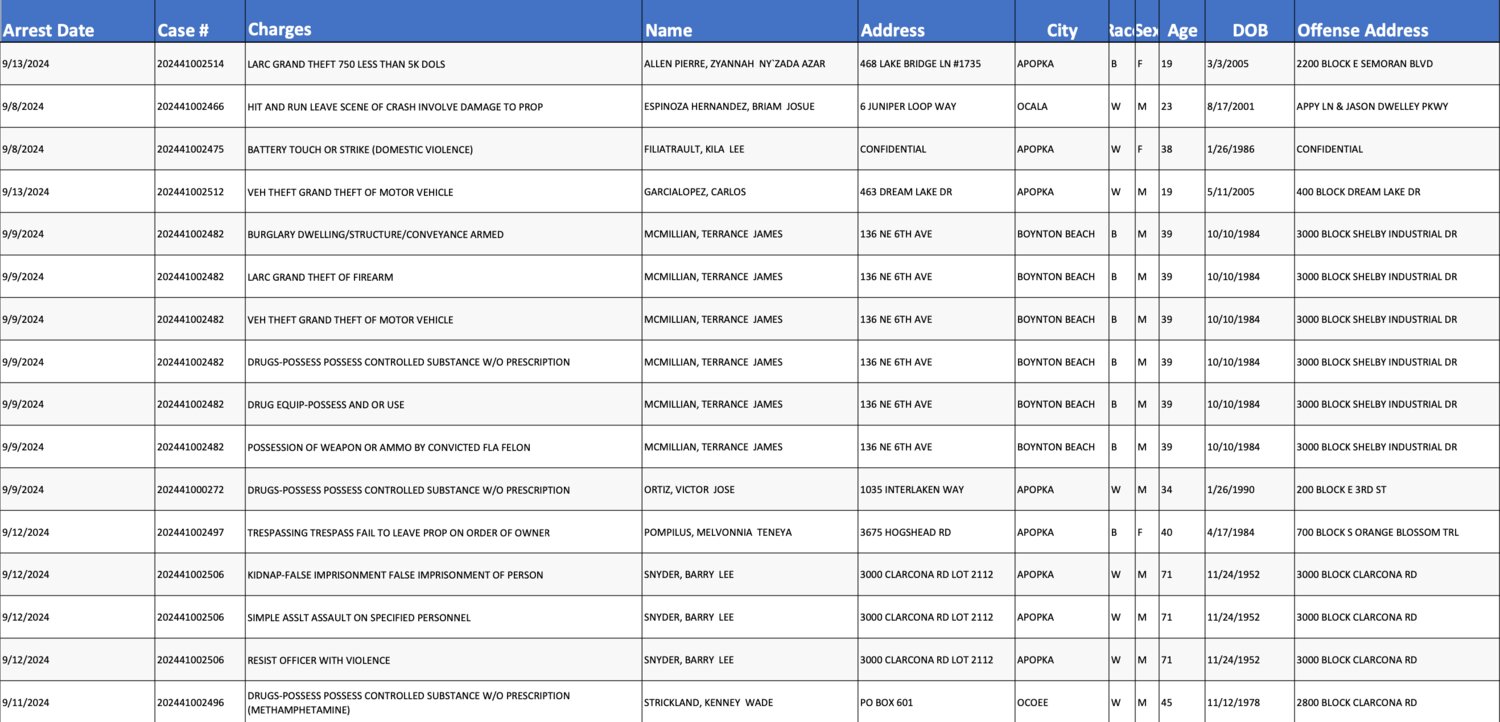This screenshot has width=1500, height=722.
Task: Select BATTERY TOUCH OR STRIKE (DOMESTIC VIOLENCE) cell
Action: [443, 149]
